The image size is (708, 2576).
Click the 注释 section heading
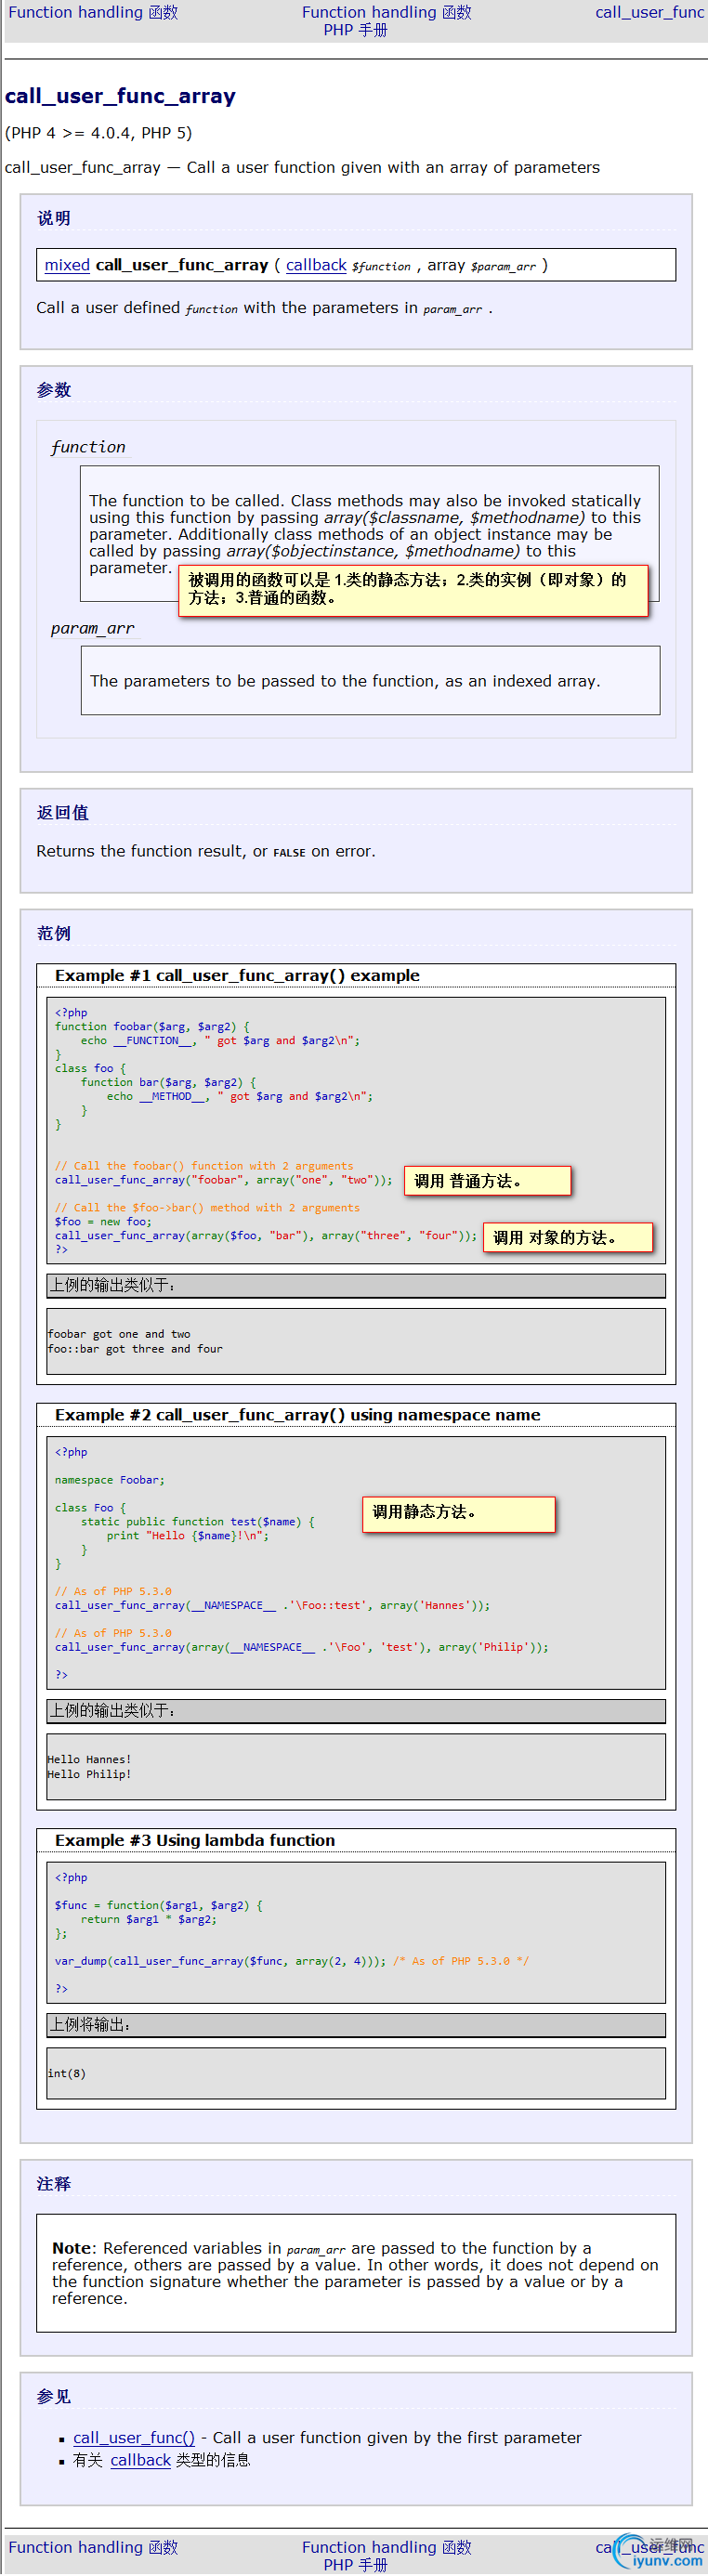coord(54,2184)
